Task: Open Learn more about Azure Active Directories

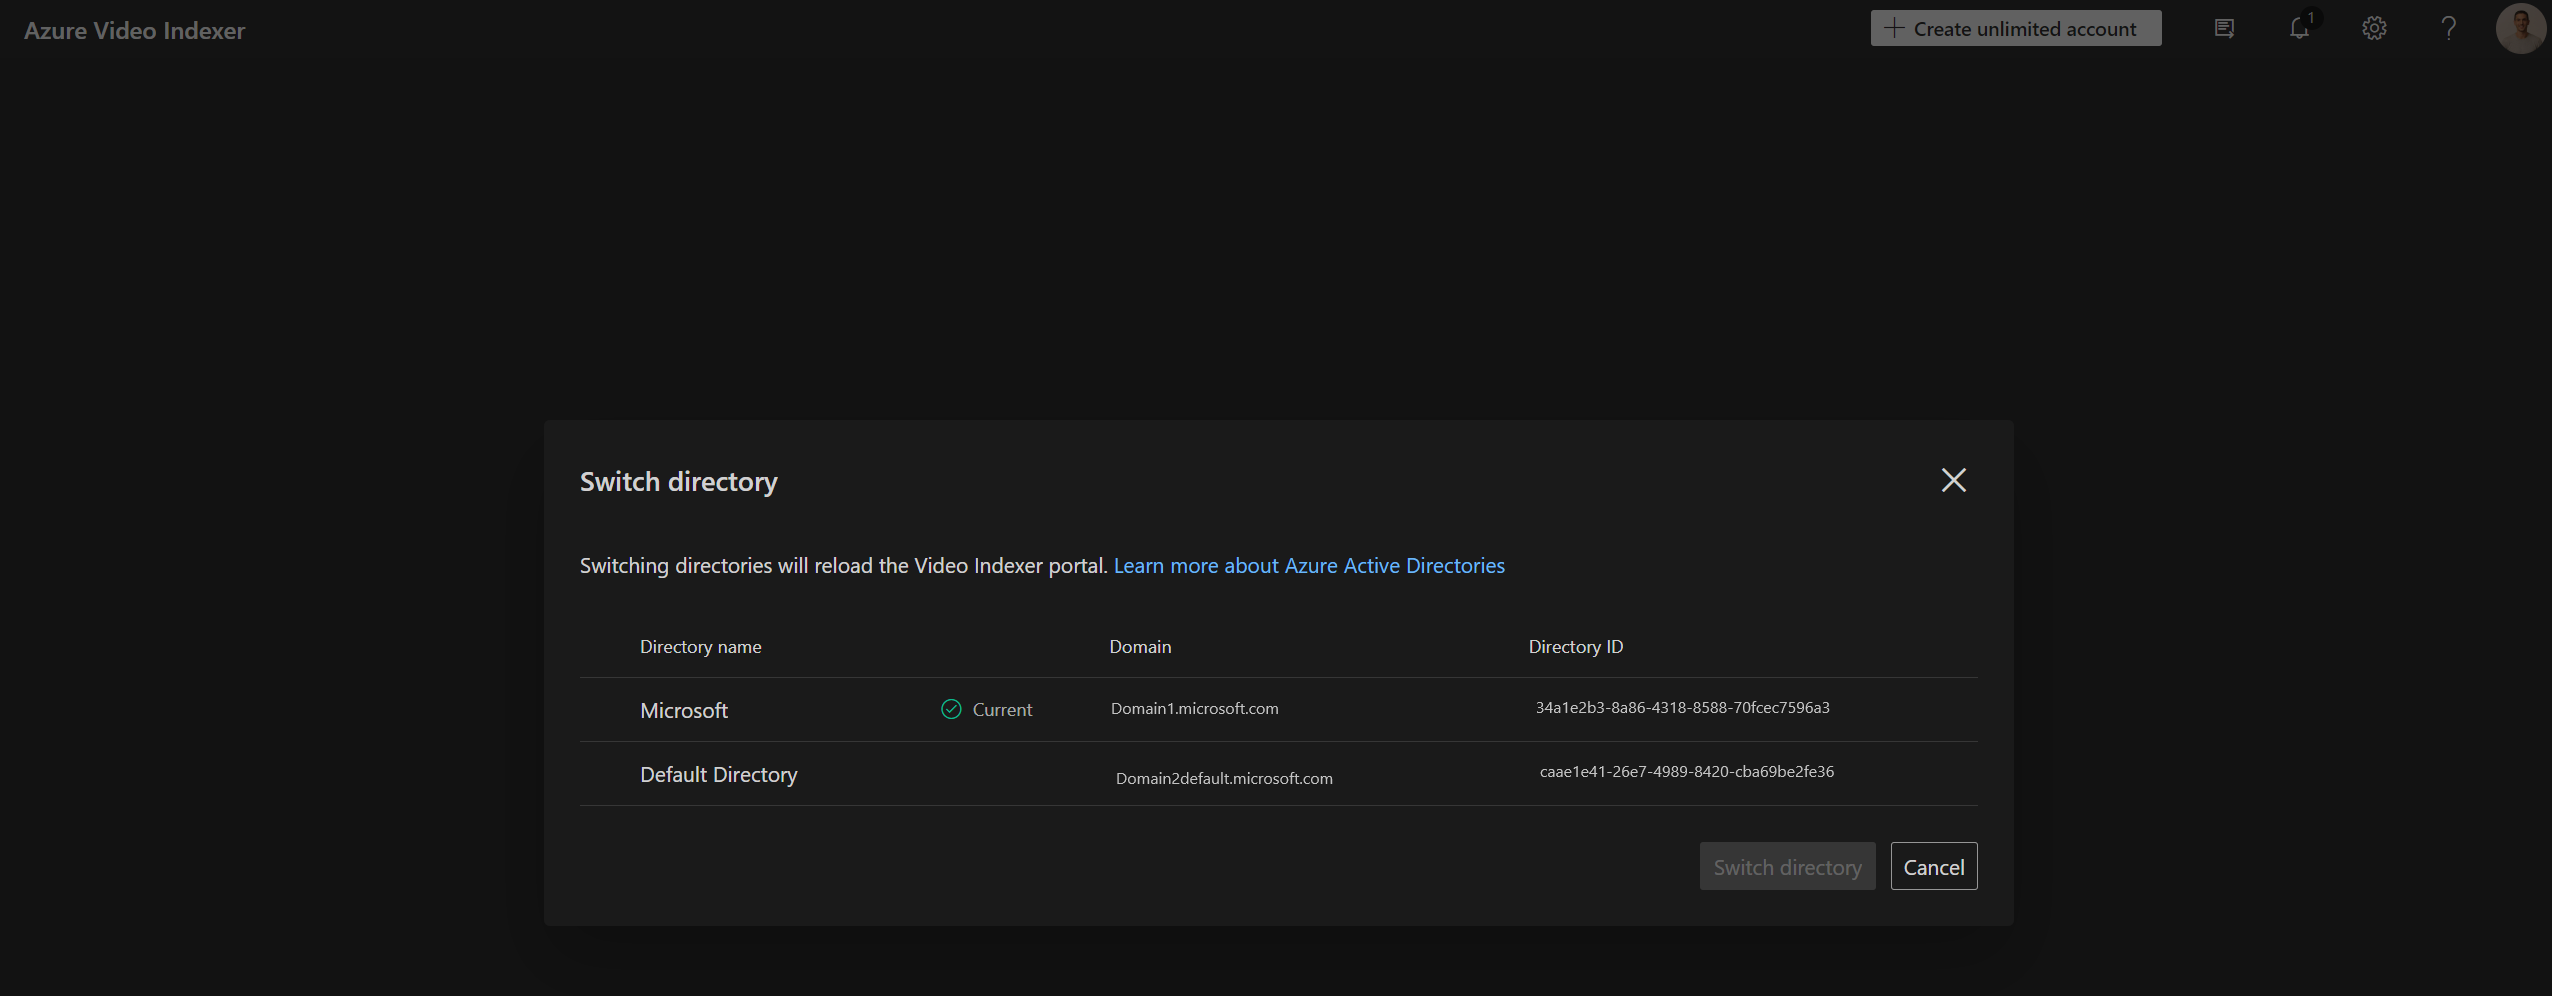Action: coord(1309,566)
